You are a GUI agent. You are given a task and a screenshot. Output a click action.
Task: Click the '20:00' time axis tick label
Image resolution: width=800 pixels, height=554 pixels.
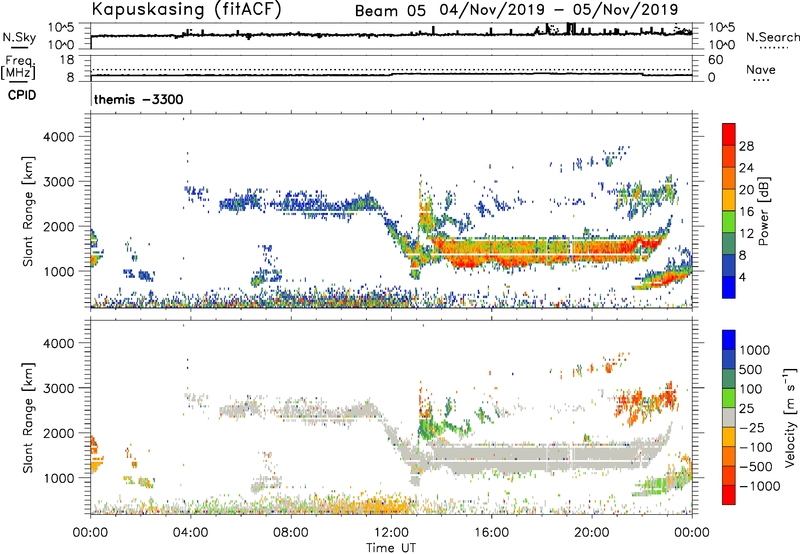[592, 533]
